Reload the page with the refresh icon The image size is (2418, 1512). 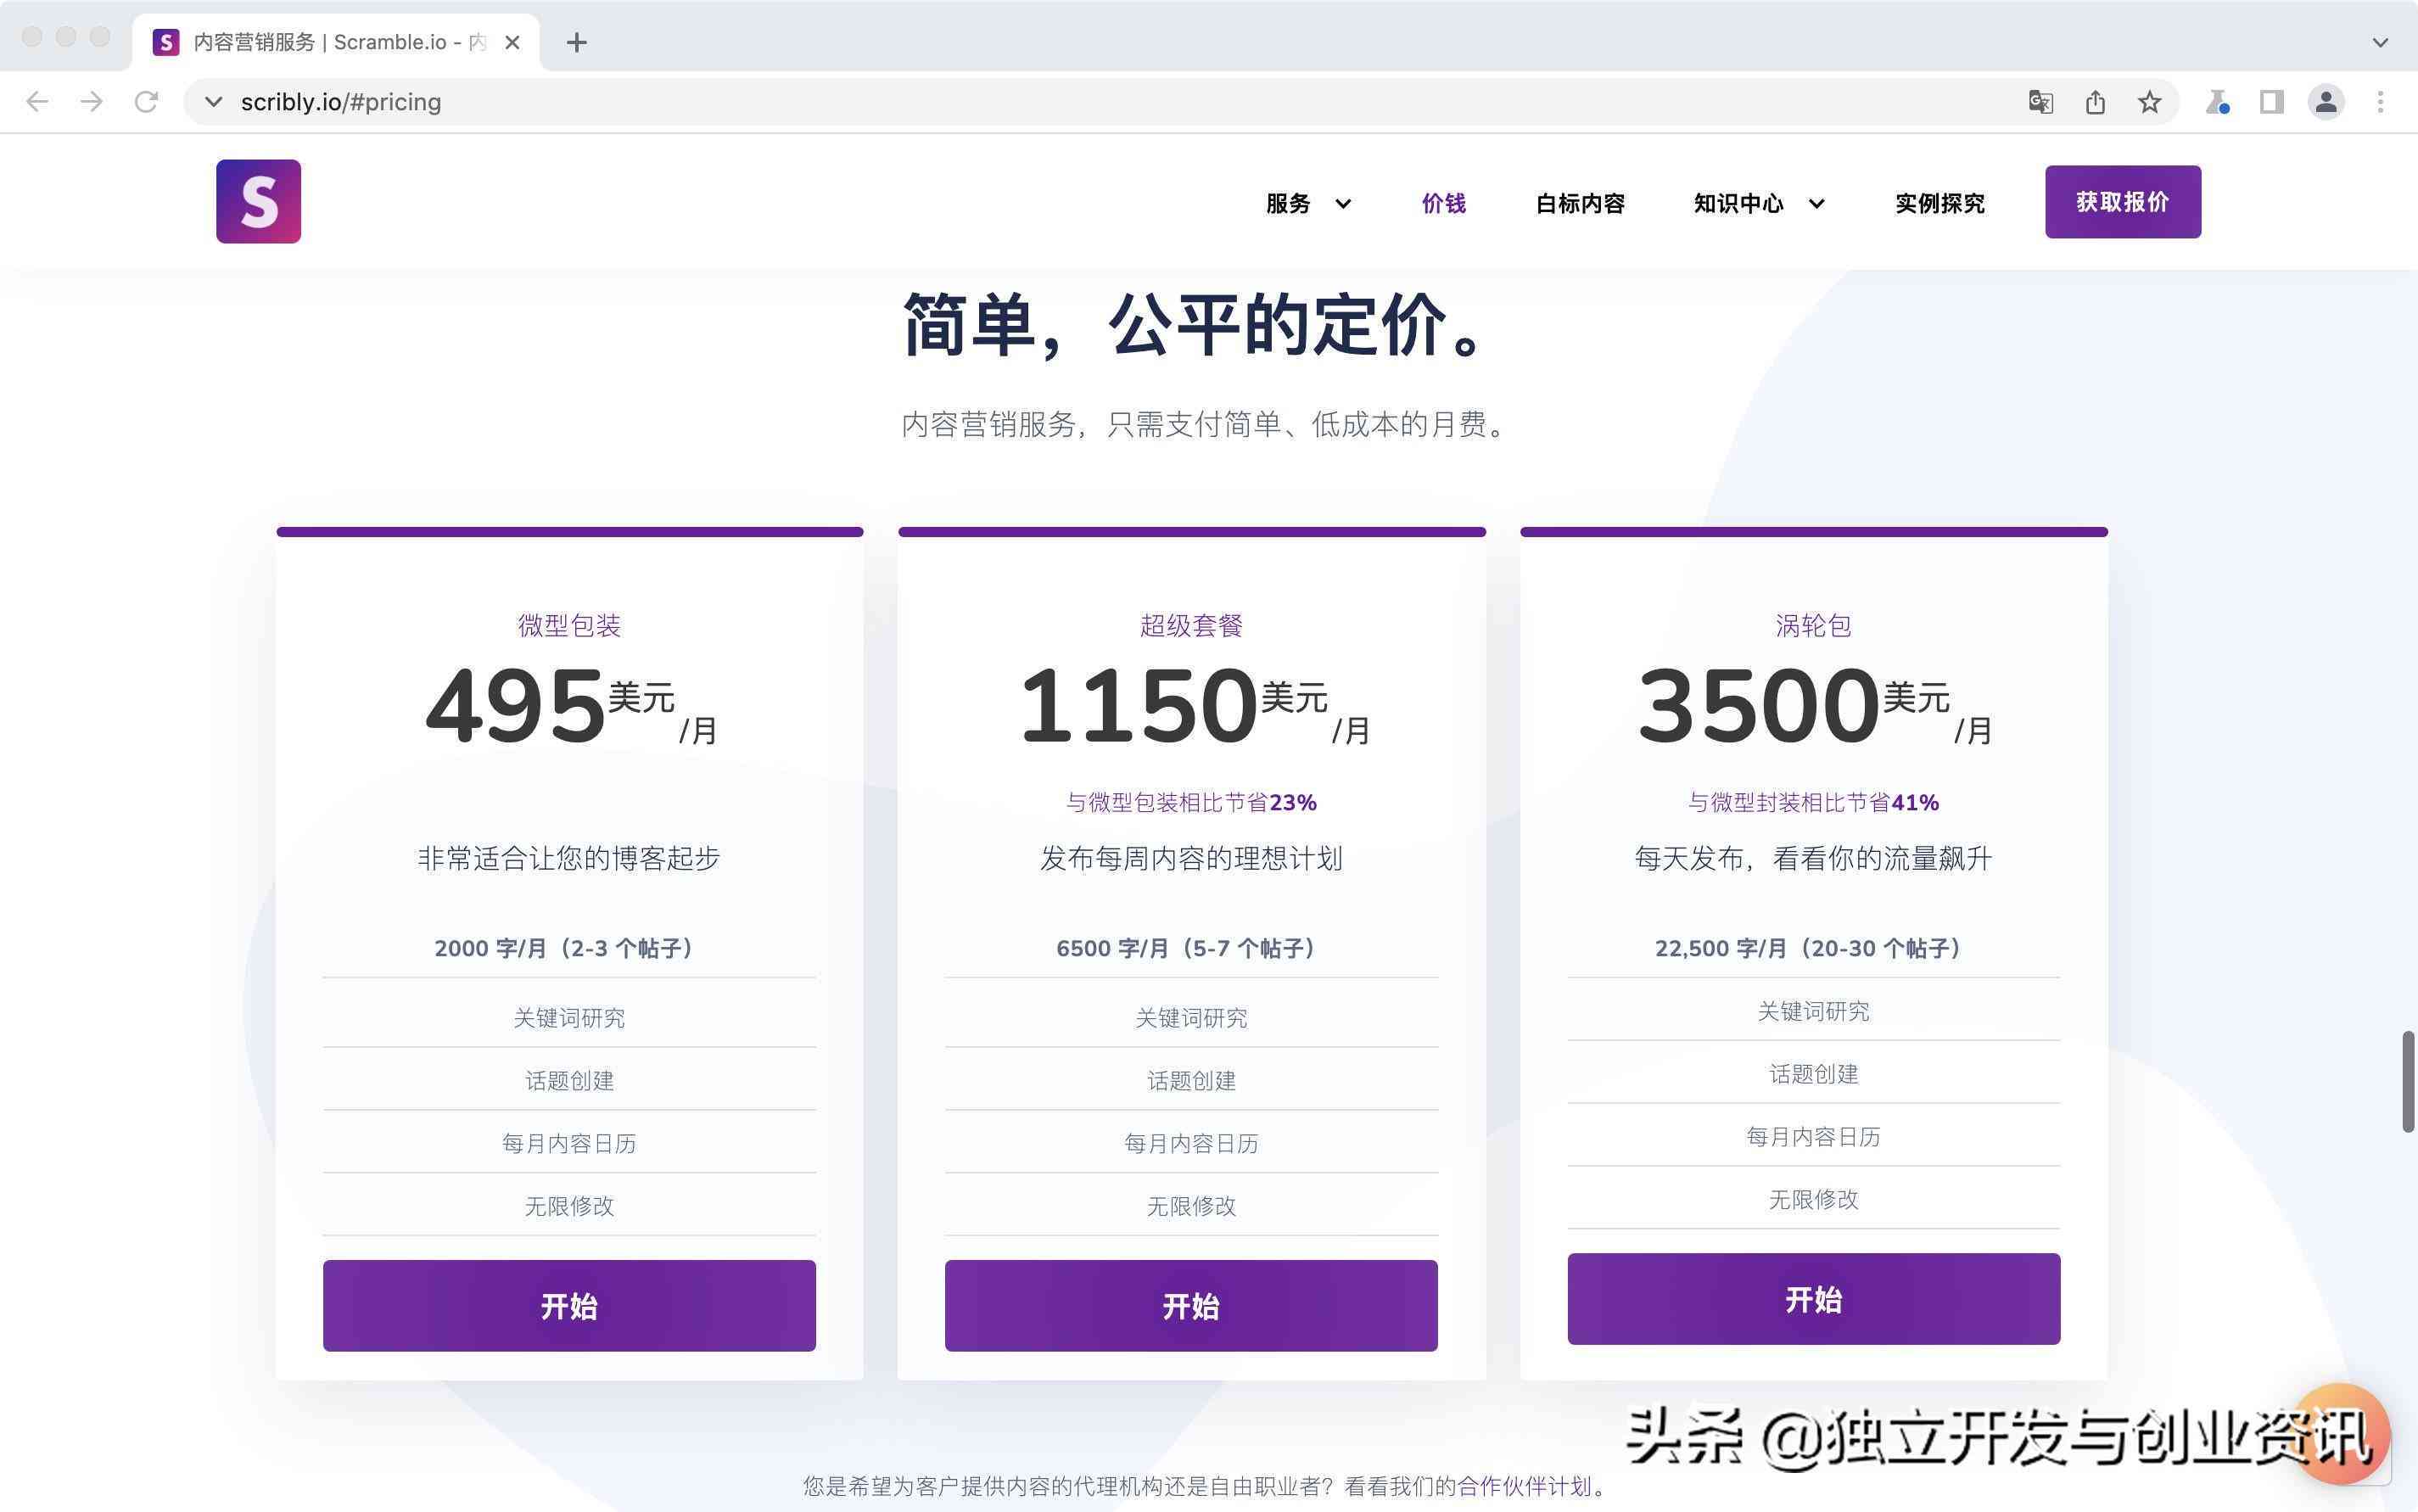147,102
